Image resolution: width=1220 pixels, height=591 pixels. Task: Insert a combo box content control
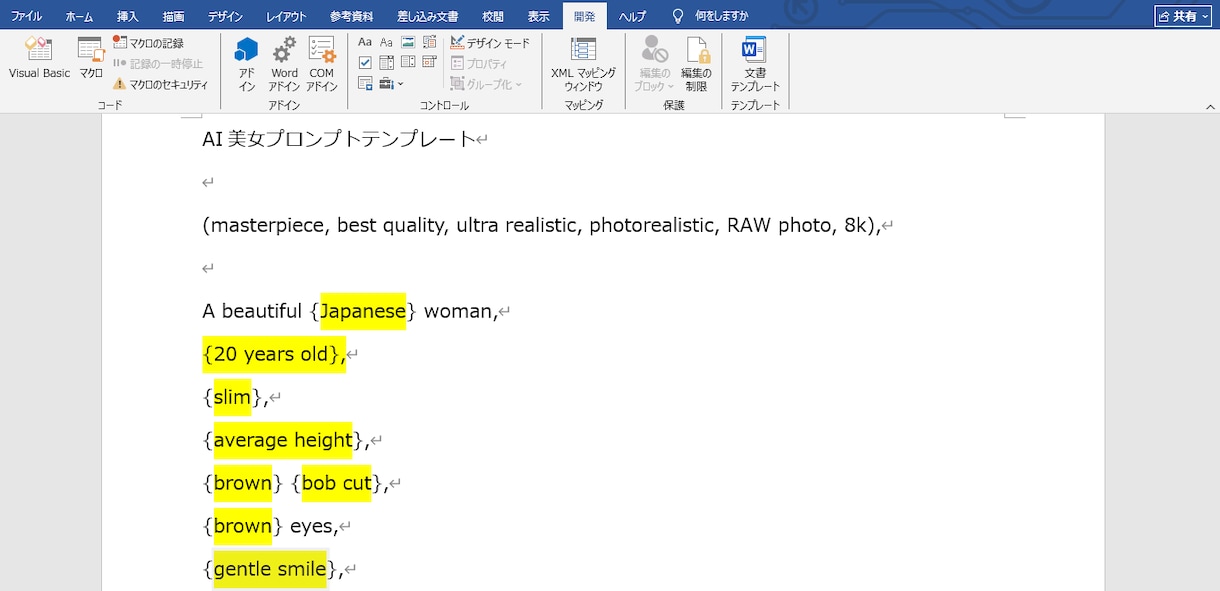coord(386,63)
